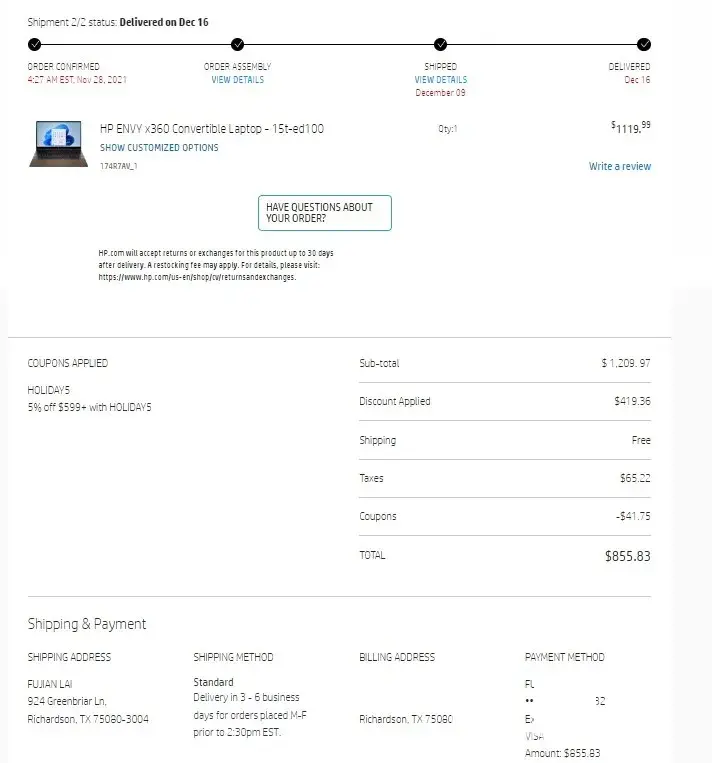Click the HOLIDAY5 coupon code
The width and height of the screenshot is (712, 763).
(x=48, y=390)
